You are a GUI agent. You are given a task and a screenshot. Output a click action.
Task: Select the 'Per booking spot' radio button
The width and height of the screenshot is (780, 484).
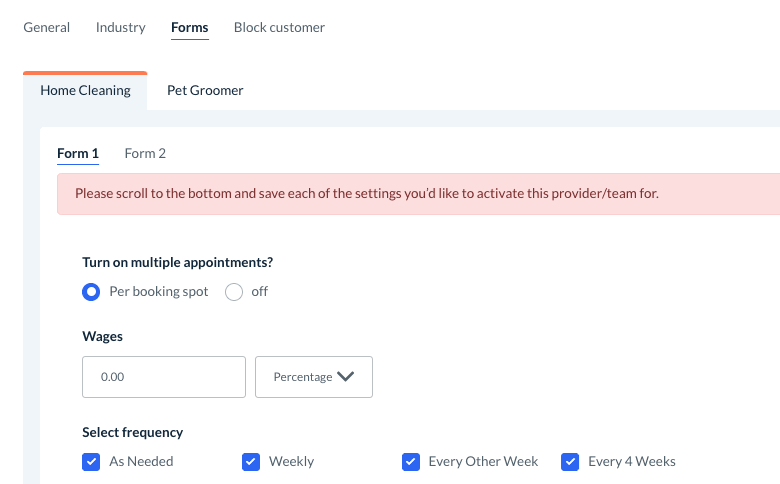click(x=91, y=292)
